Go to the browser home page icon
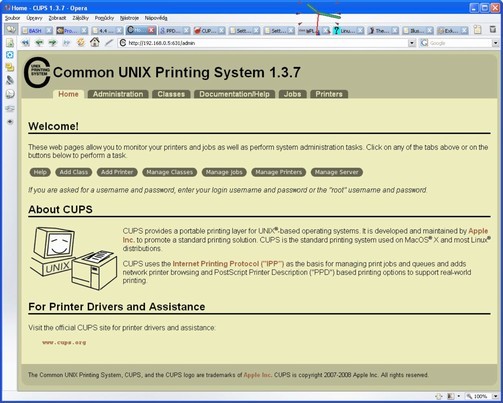This screenshot has height=403, width=503. coord(95,42)
